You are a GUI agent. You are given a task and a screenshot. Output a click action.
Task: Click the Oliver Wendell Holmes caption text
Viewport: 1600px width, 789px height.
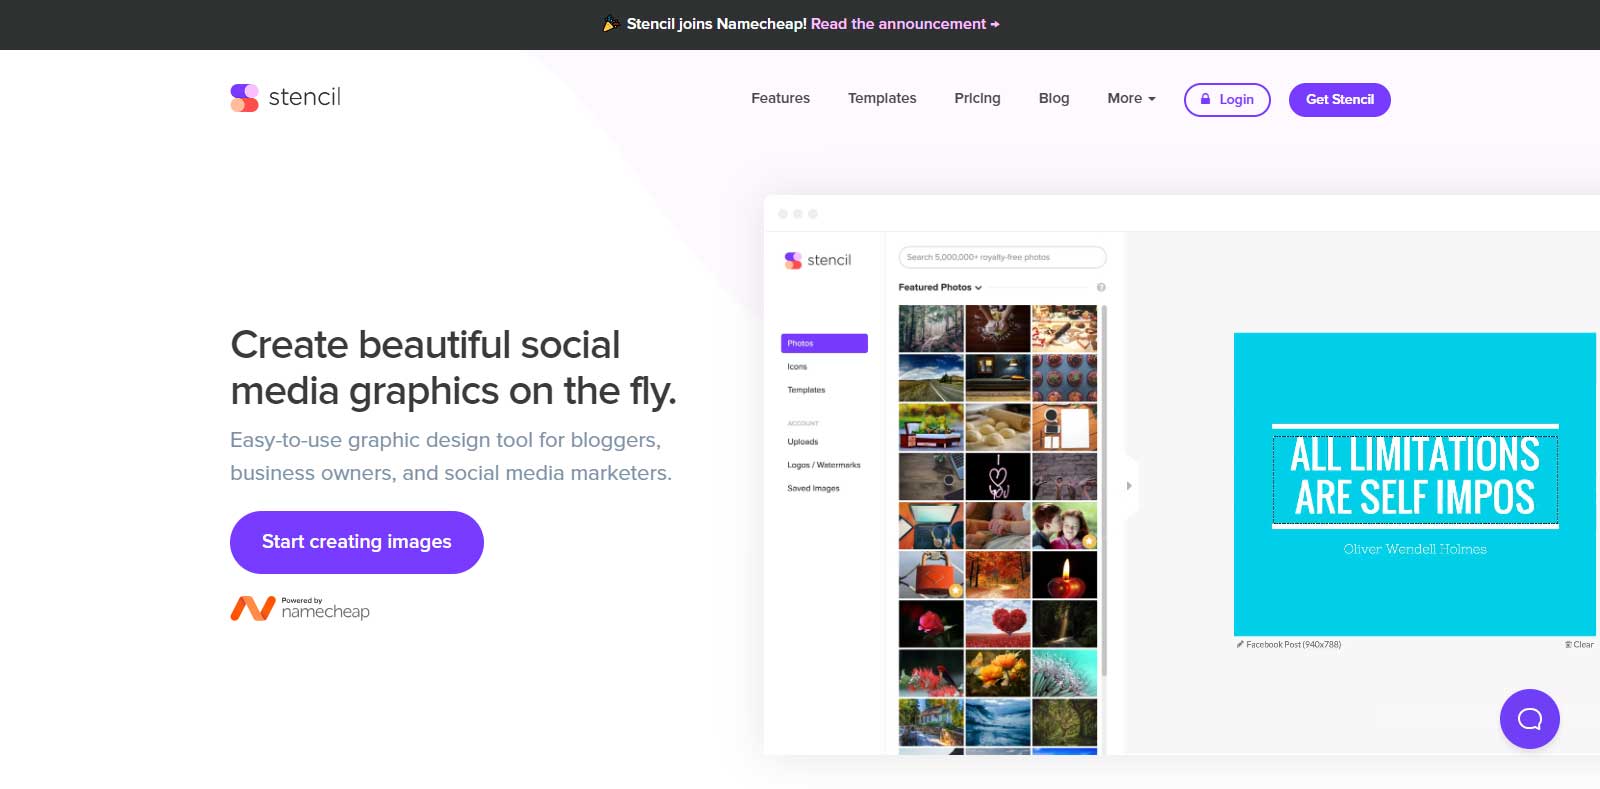pyautogui.click(x=1415, y=549)
